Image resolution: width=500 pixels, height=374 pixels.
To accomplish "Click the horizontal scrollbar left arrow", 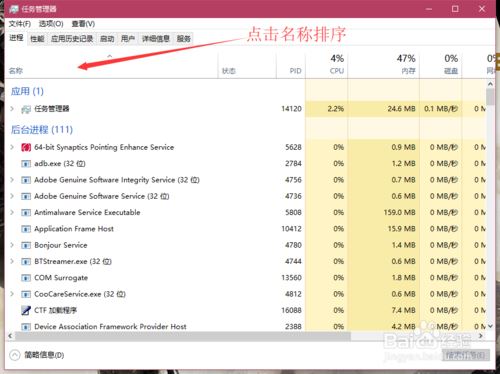I will click(10, 336).
